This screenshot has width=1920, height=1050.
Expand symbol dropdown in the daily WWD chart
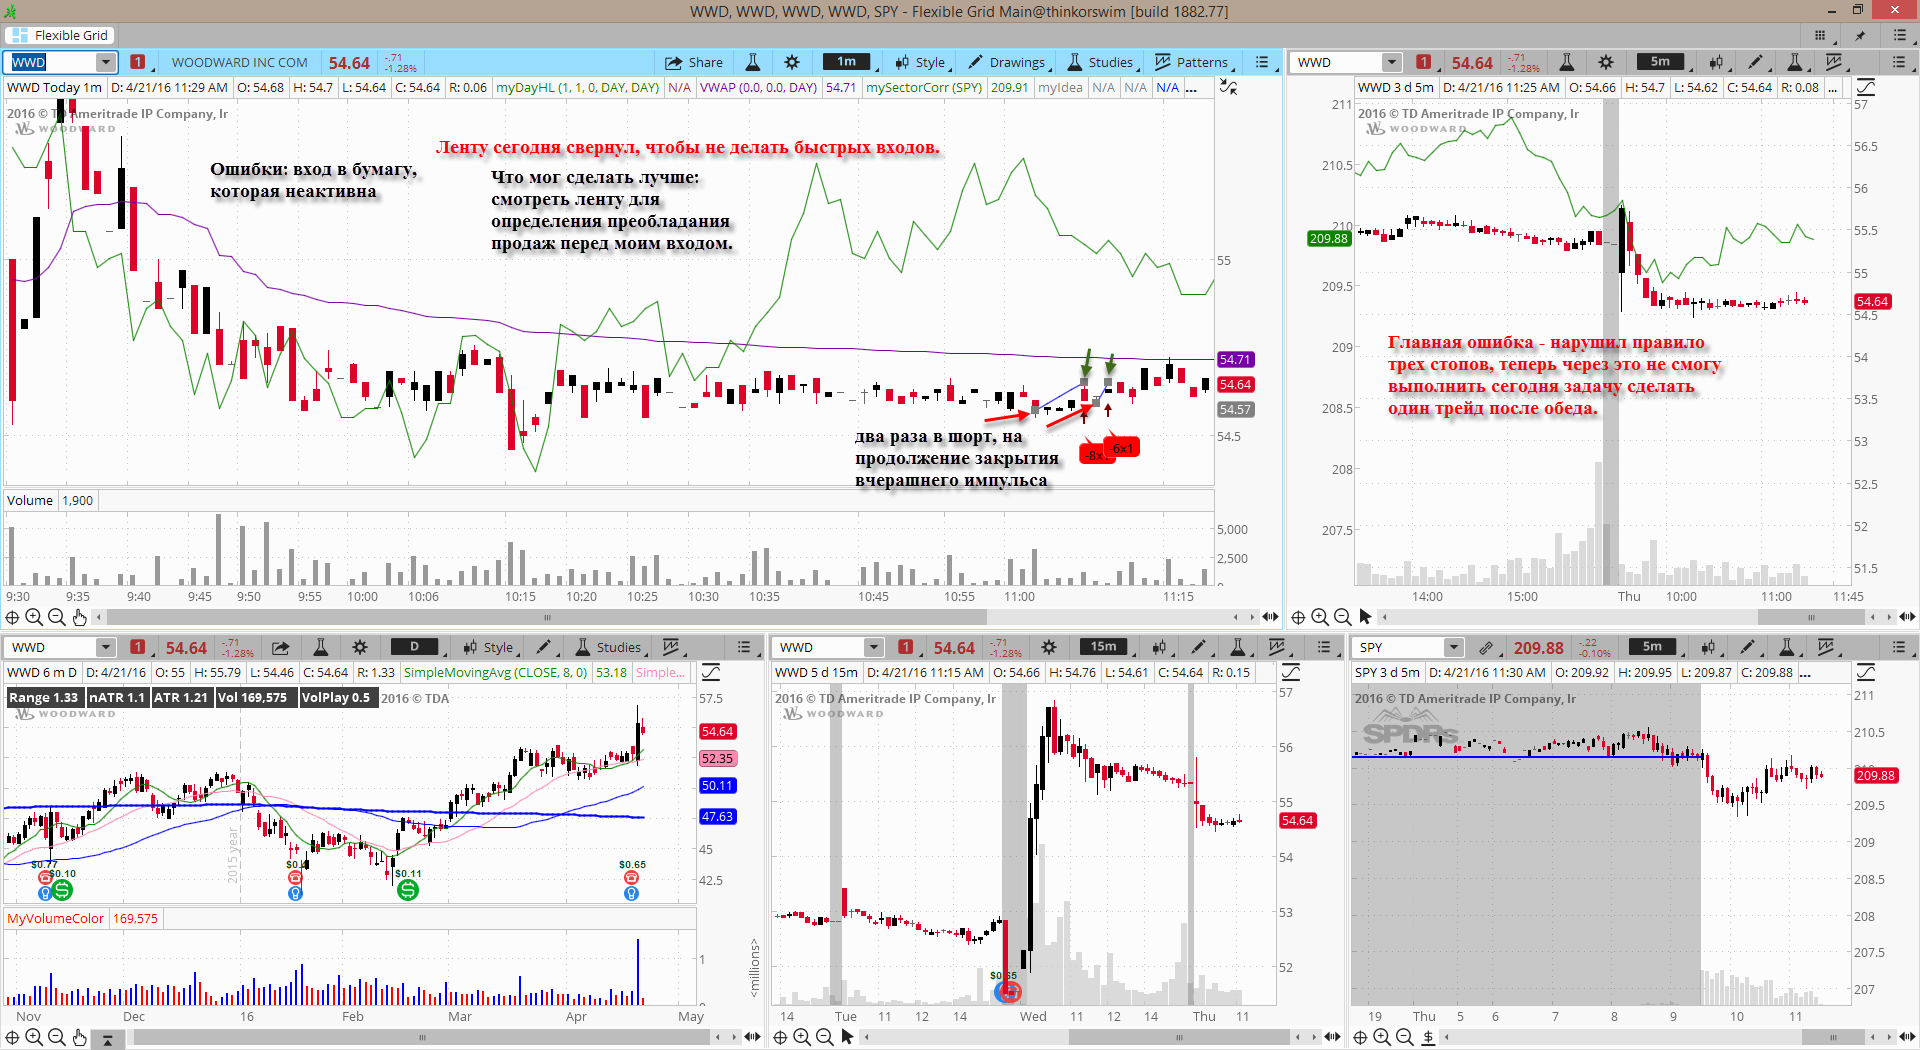point(106,647)
